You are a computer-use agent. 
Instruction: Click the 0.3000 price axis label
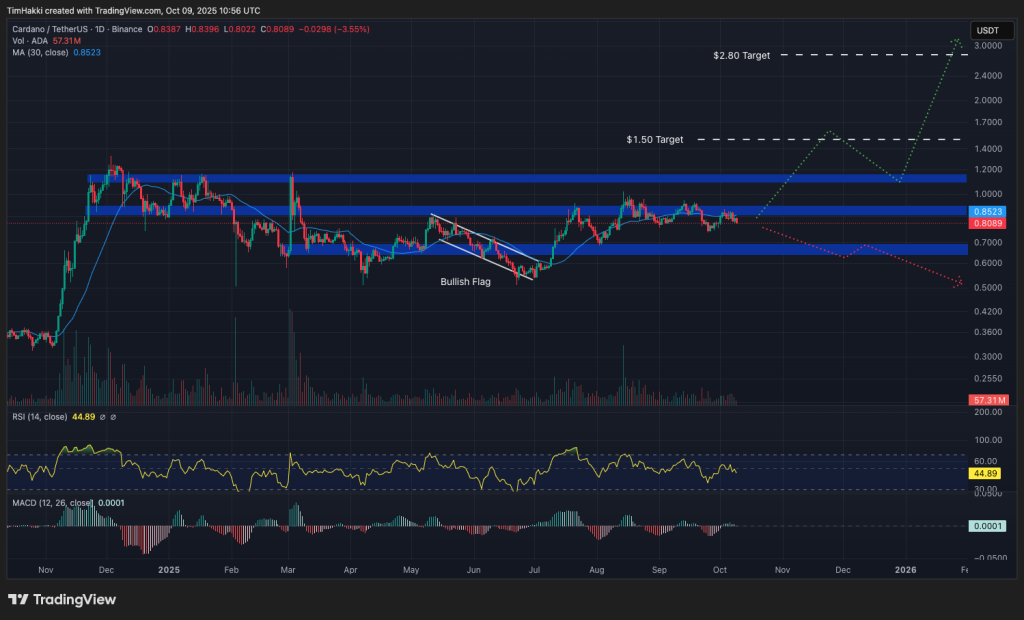coord(987,357)
